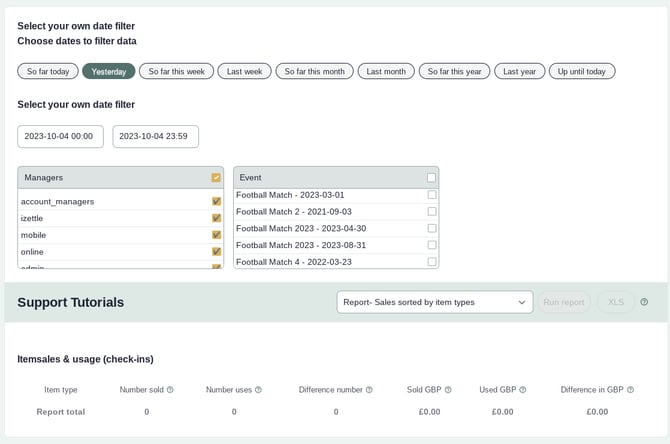Check Football Match 4 - 2022-03-23 event
This screenshot has width=670, height=444.
point(432,262)
